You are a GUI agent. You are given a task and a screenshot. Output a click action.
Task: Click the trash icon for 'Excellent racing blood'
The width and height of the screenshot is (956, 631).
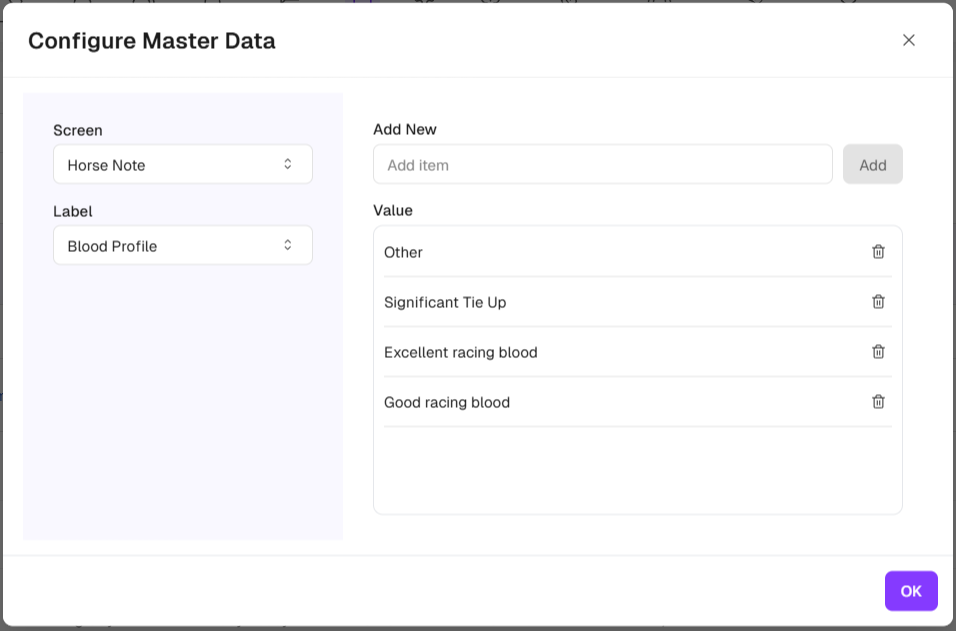[878, 352]
